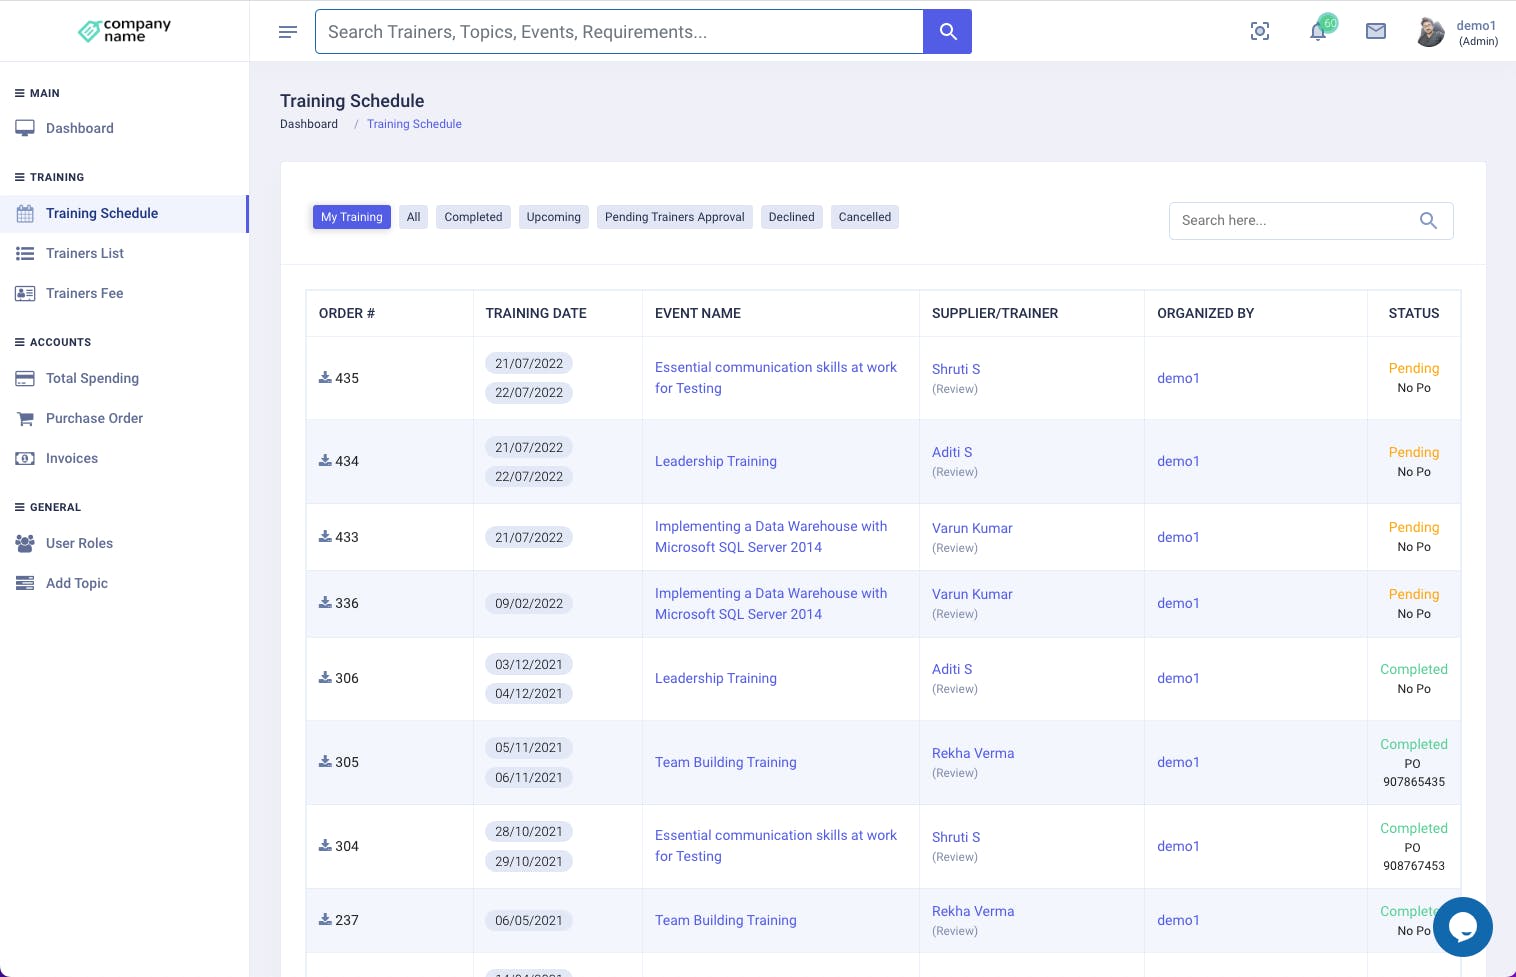Viewport: 1516px width, 977px height.
Task: Select the My Training filter tab
Action: click(351, 217)
